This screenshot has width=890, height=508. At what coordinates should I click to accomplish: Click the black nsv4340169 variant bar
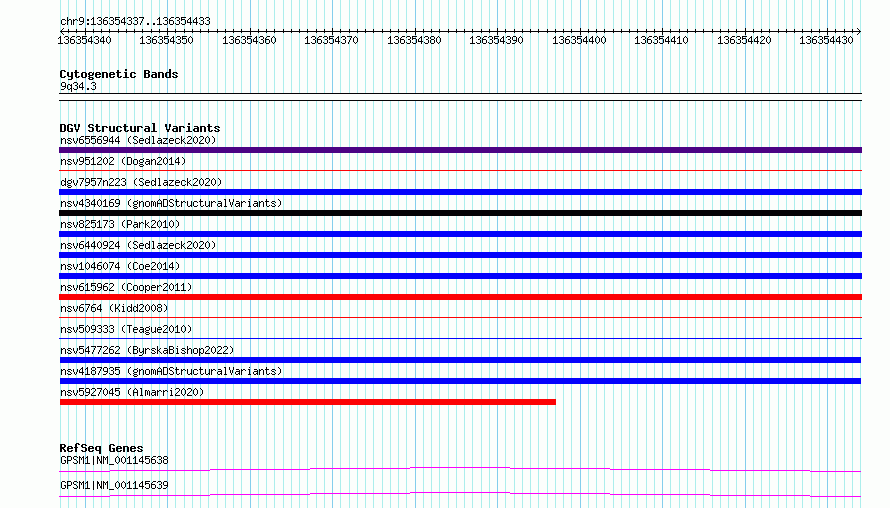(x=460, y=213)
